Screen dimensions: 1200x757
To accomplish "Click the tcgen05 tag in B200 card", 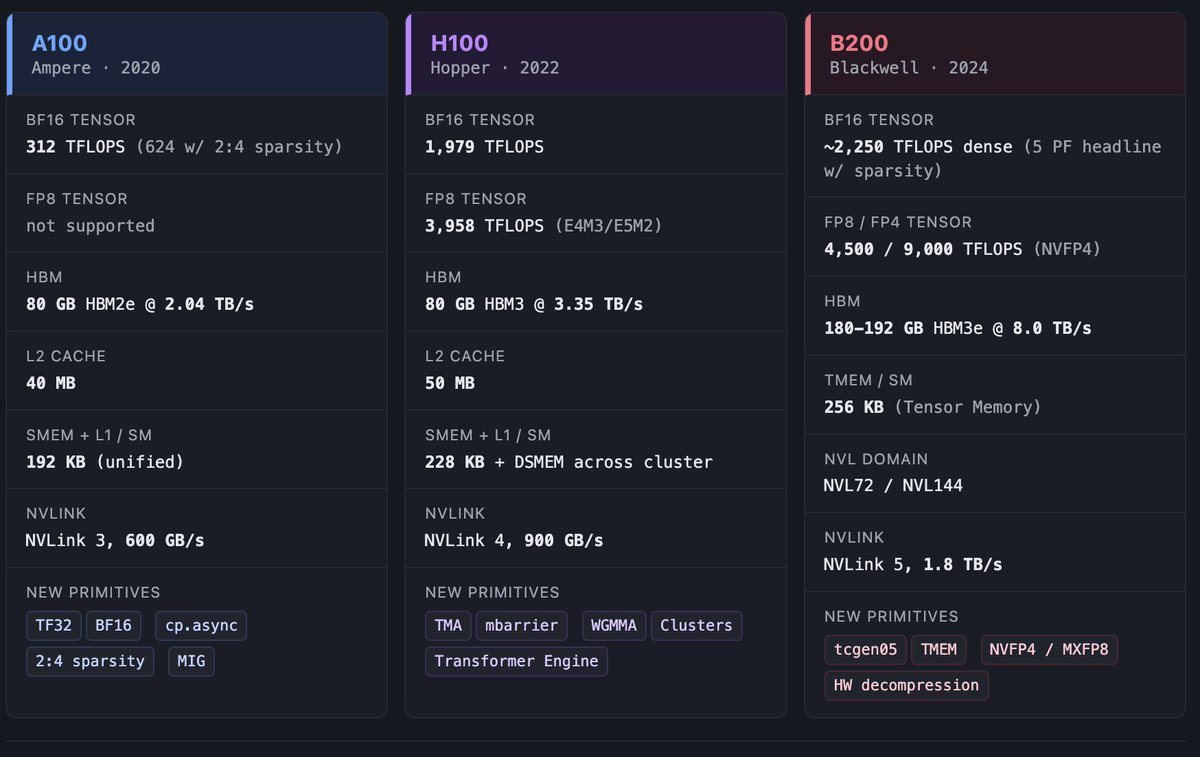I will pyautogui.click(x=865, y=650).
